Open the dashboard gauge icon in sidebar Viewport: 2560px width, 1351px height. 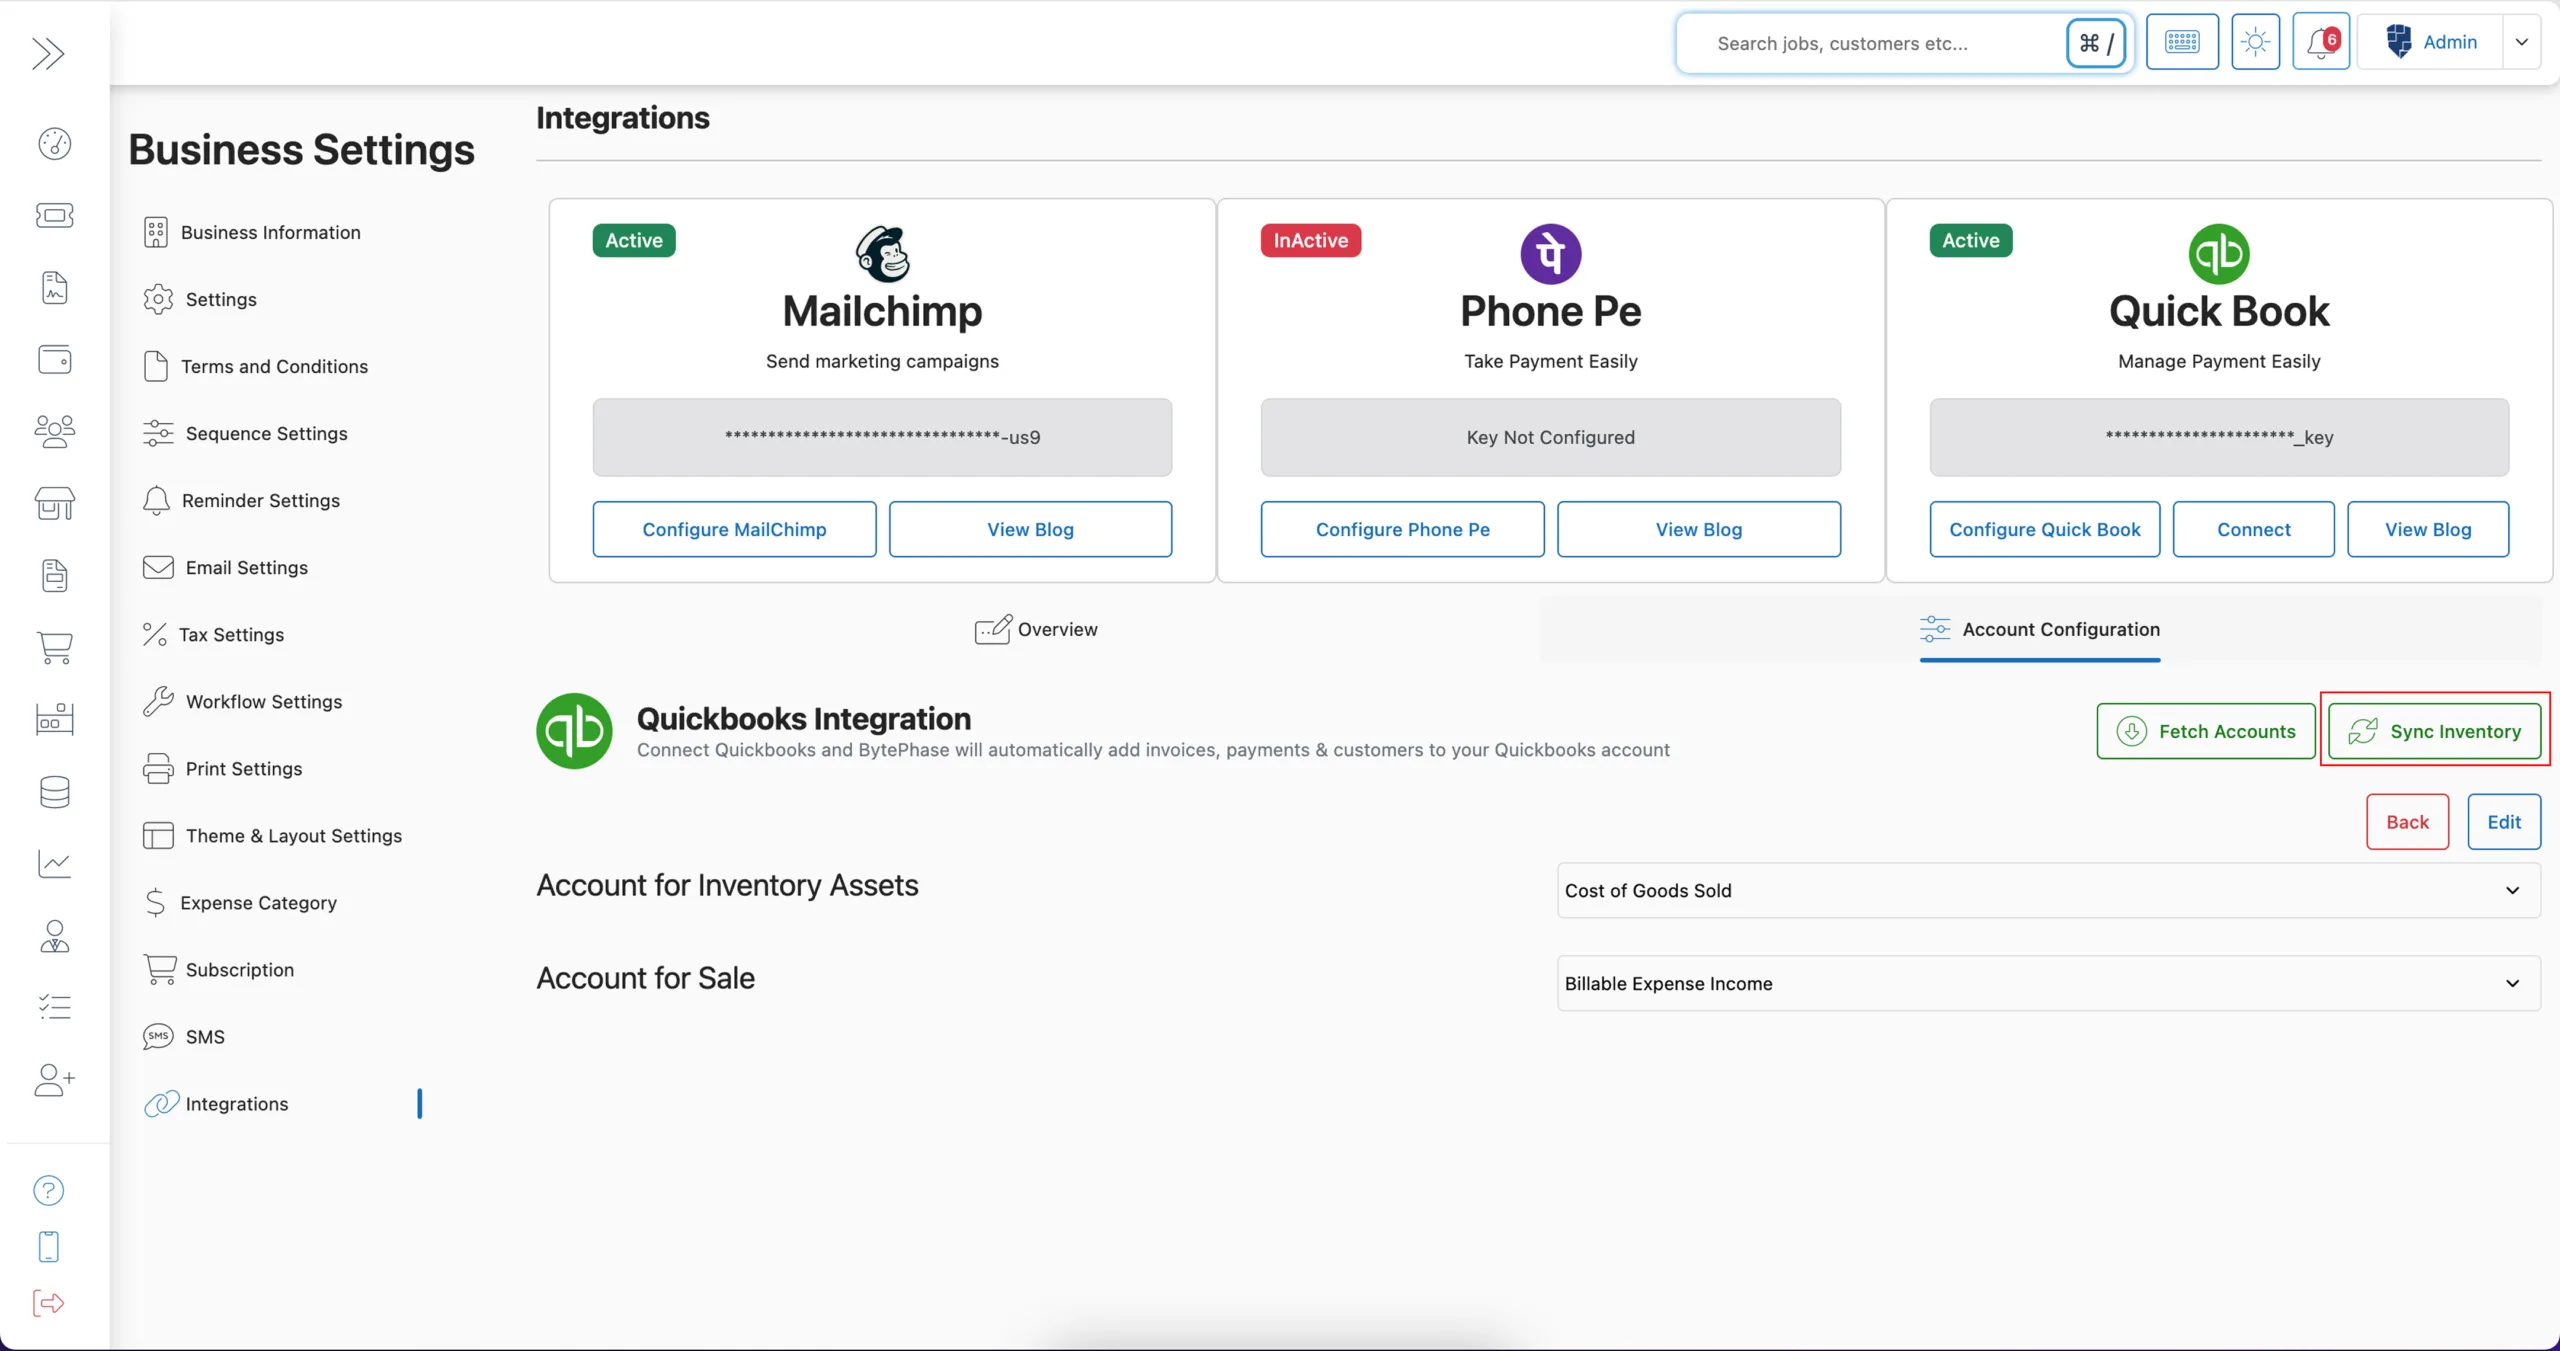[55, 144]
